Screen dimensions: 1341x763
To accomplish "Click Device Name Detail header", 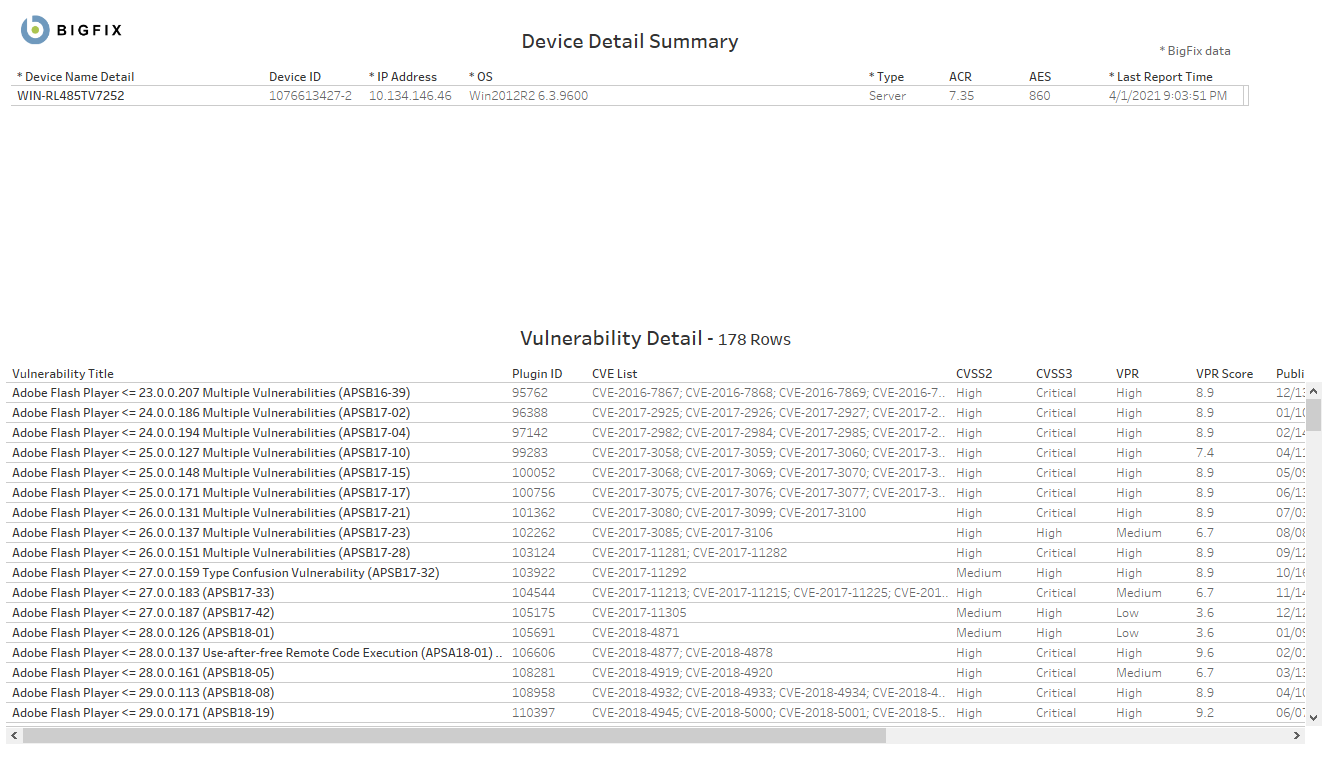I will tap(75, 77).
